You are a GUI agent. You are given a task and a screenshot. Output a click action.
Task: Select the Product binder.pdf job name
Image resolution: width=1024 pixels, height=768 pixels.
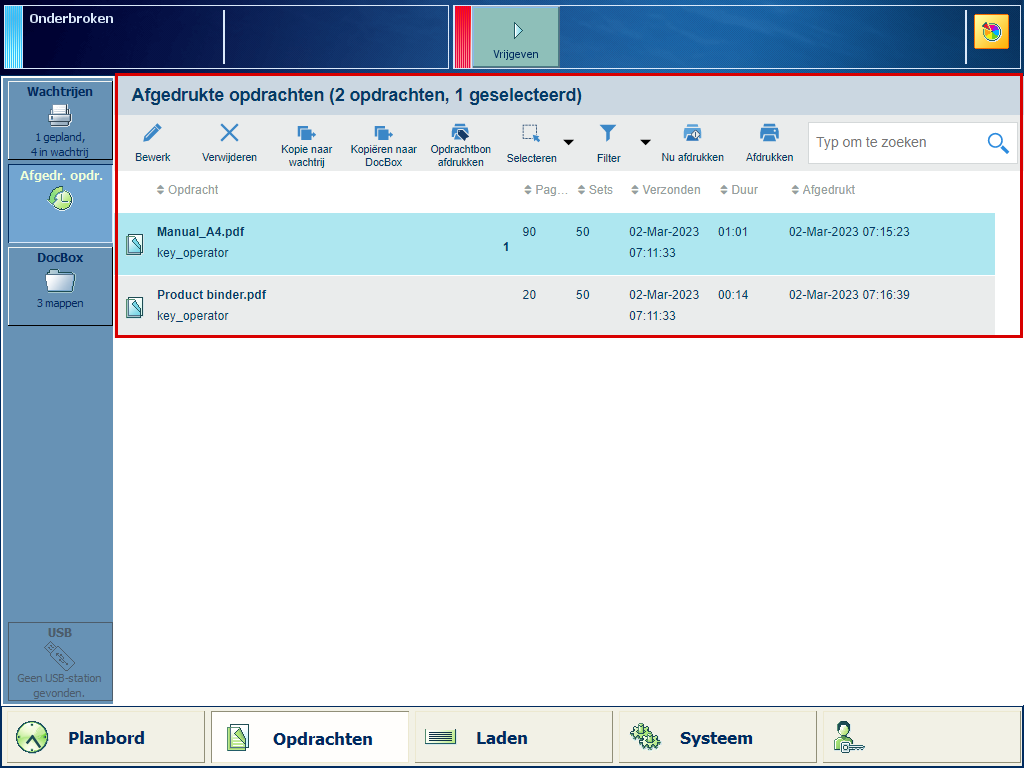tap(212, 295)
